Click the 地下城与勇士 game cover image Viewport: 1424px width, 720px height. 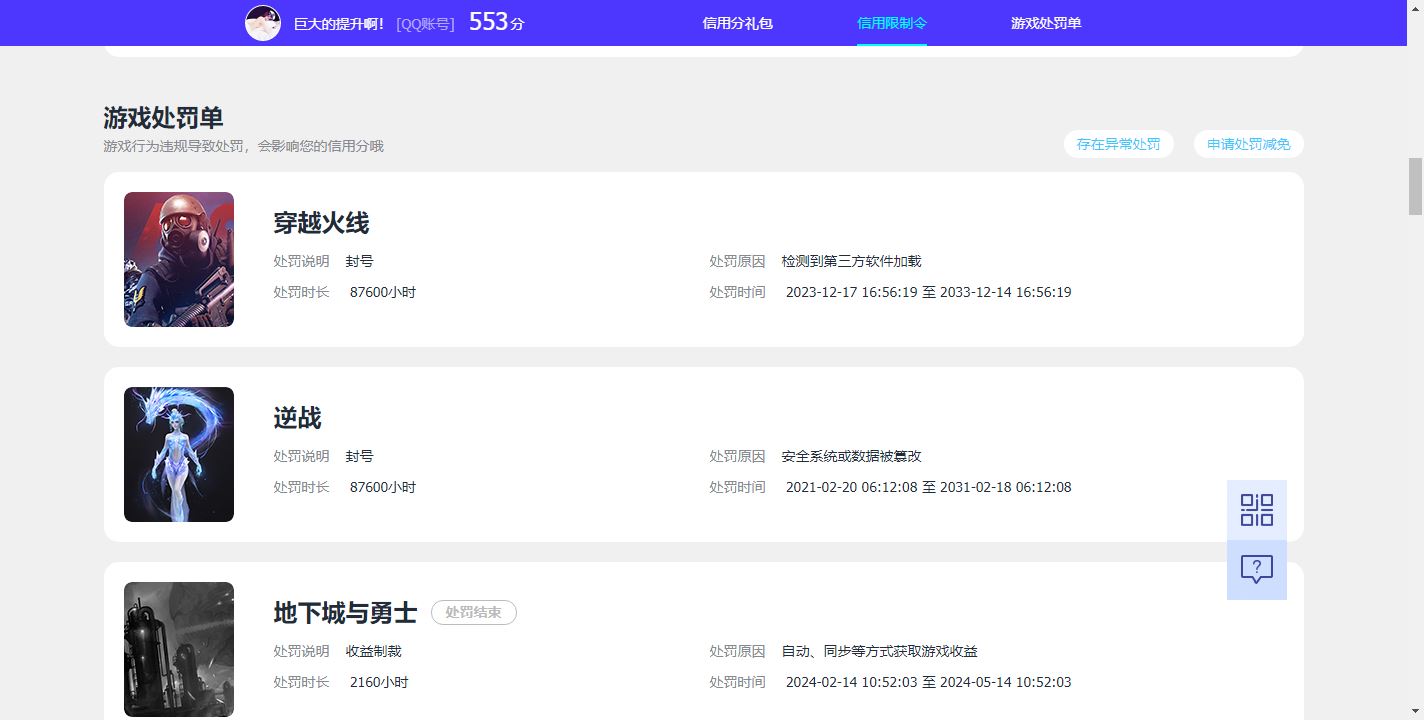tap(178, 648)
